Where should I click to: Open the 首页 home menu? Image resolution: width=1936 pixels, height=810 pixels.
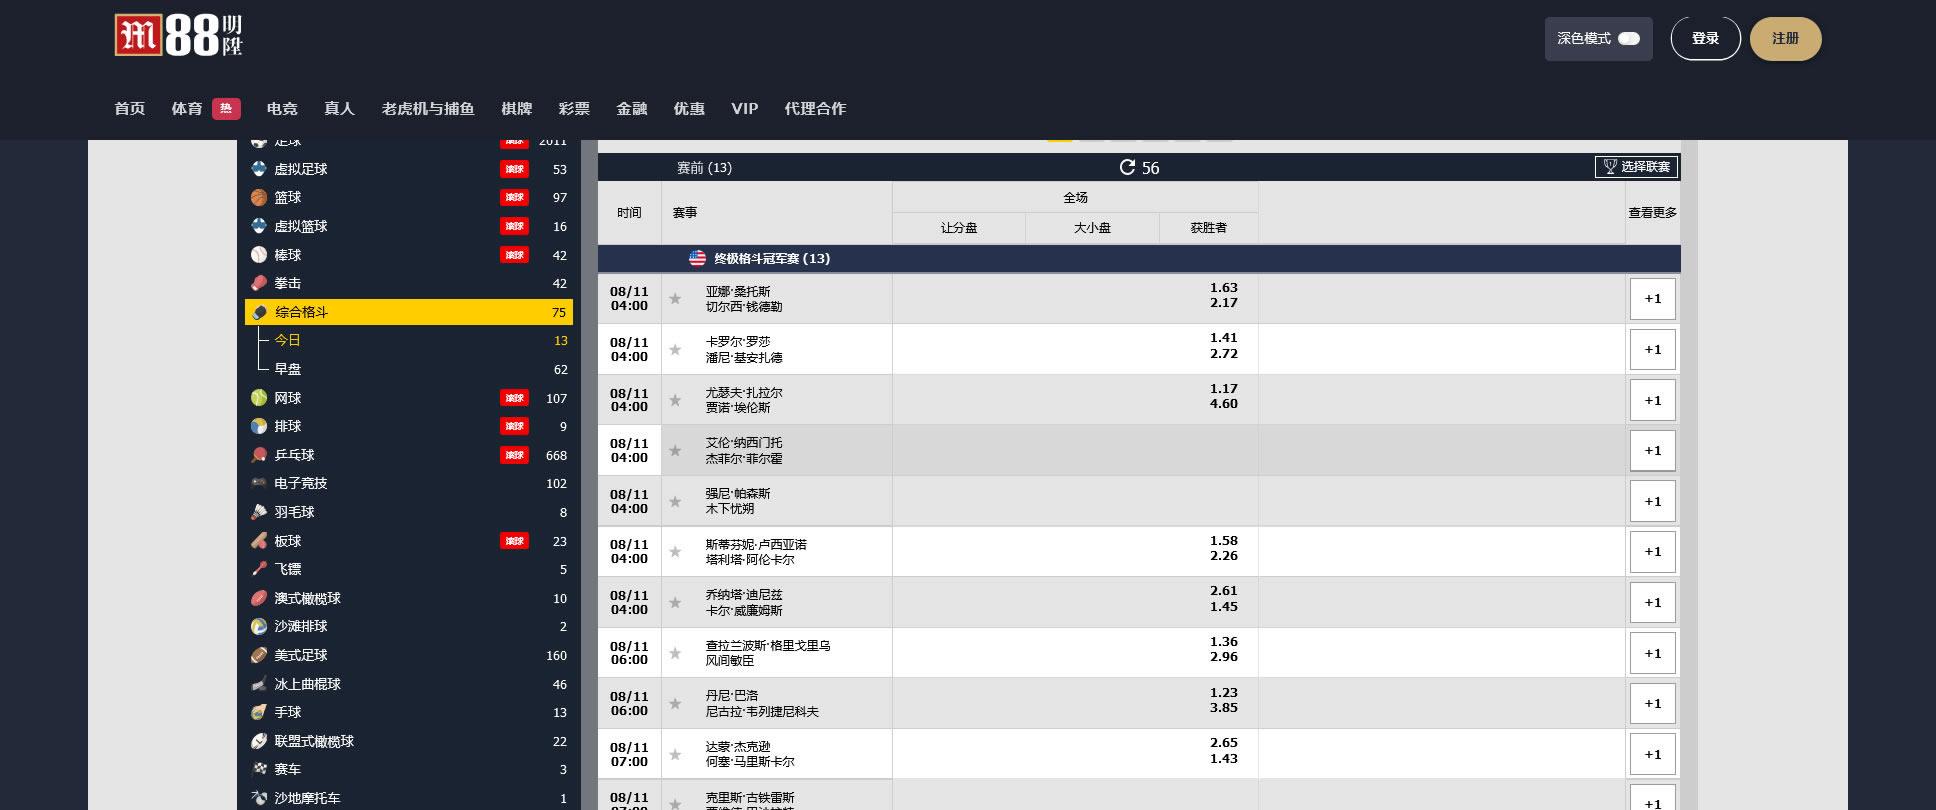(x=130, y=109)
